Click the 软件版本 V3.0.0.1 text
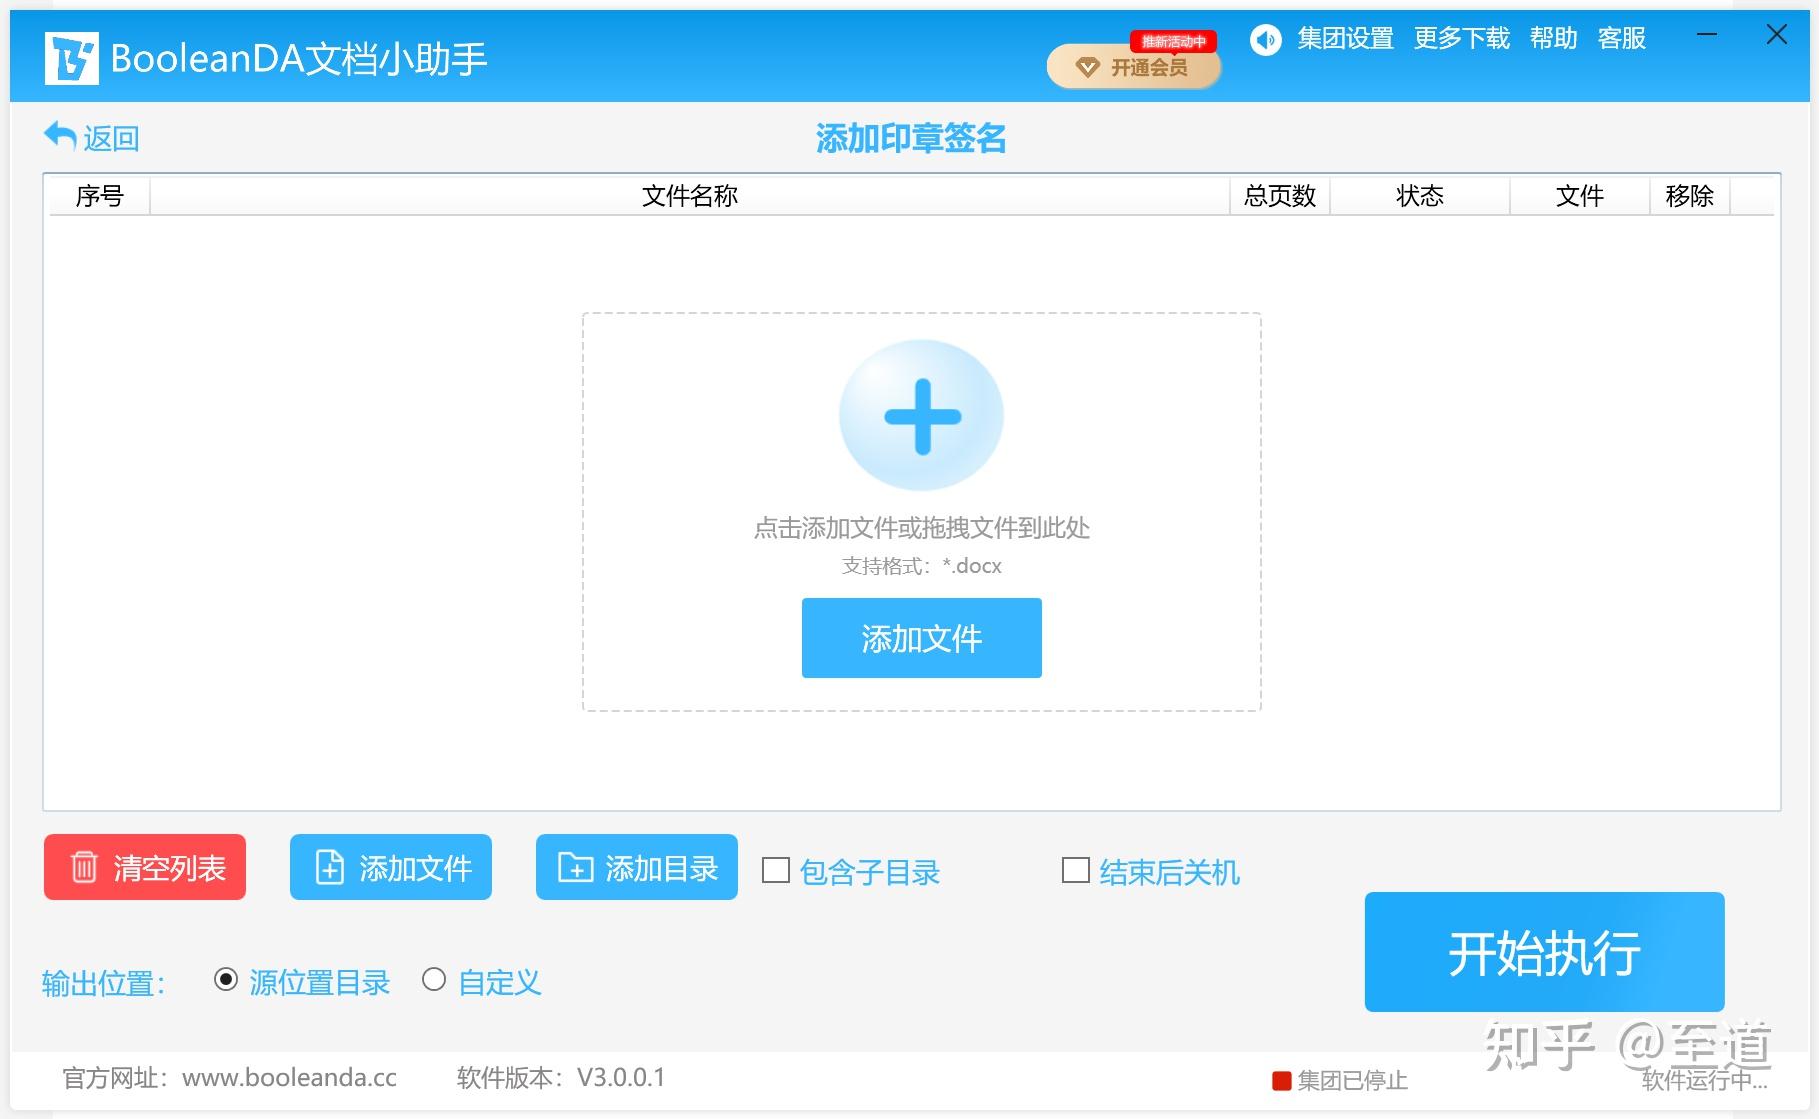 point(561,1078)
